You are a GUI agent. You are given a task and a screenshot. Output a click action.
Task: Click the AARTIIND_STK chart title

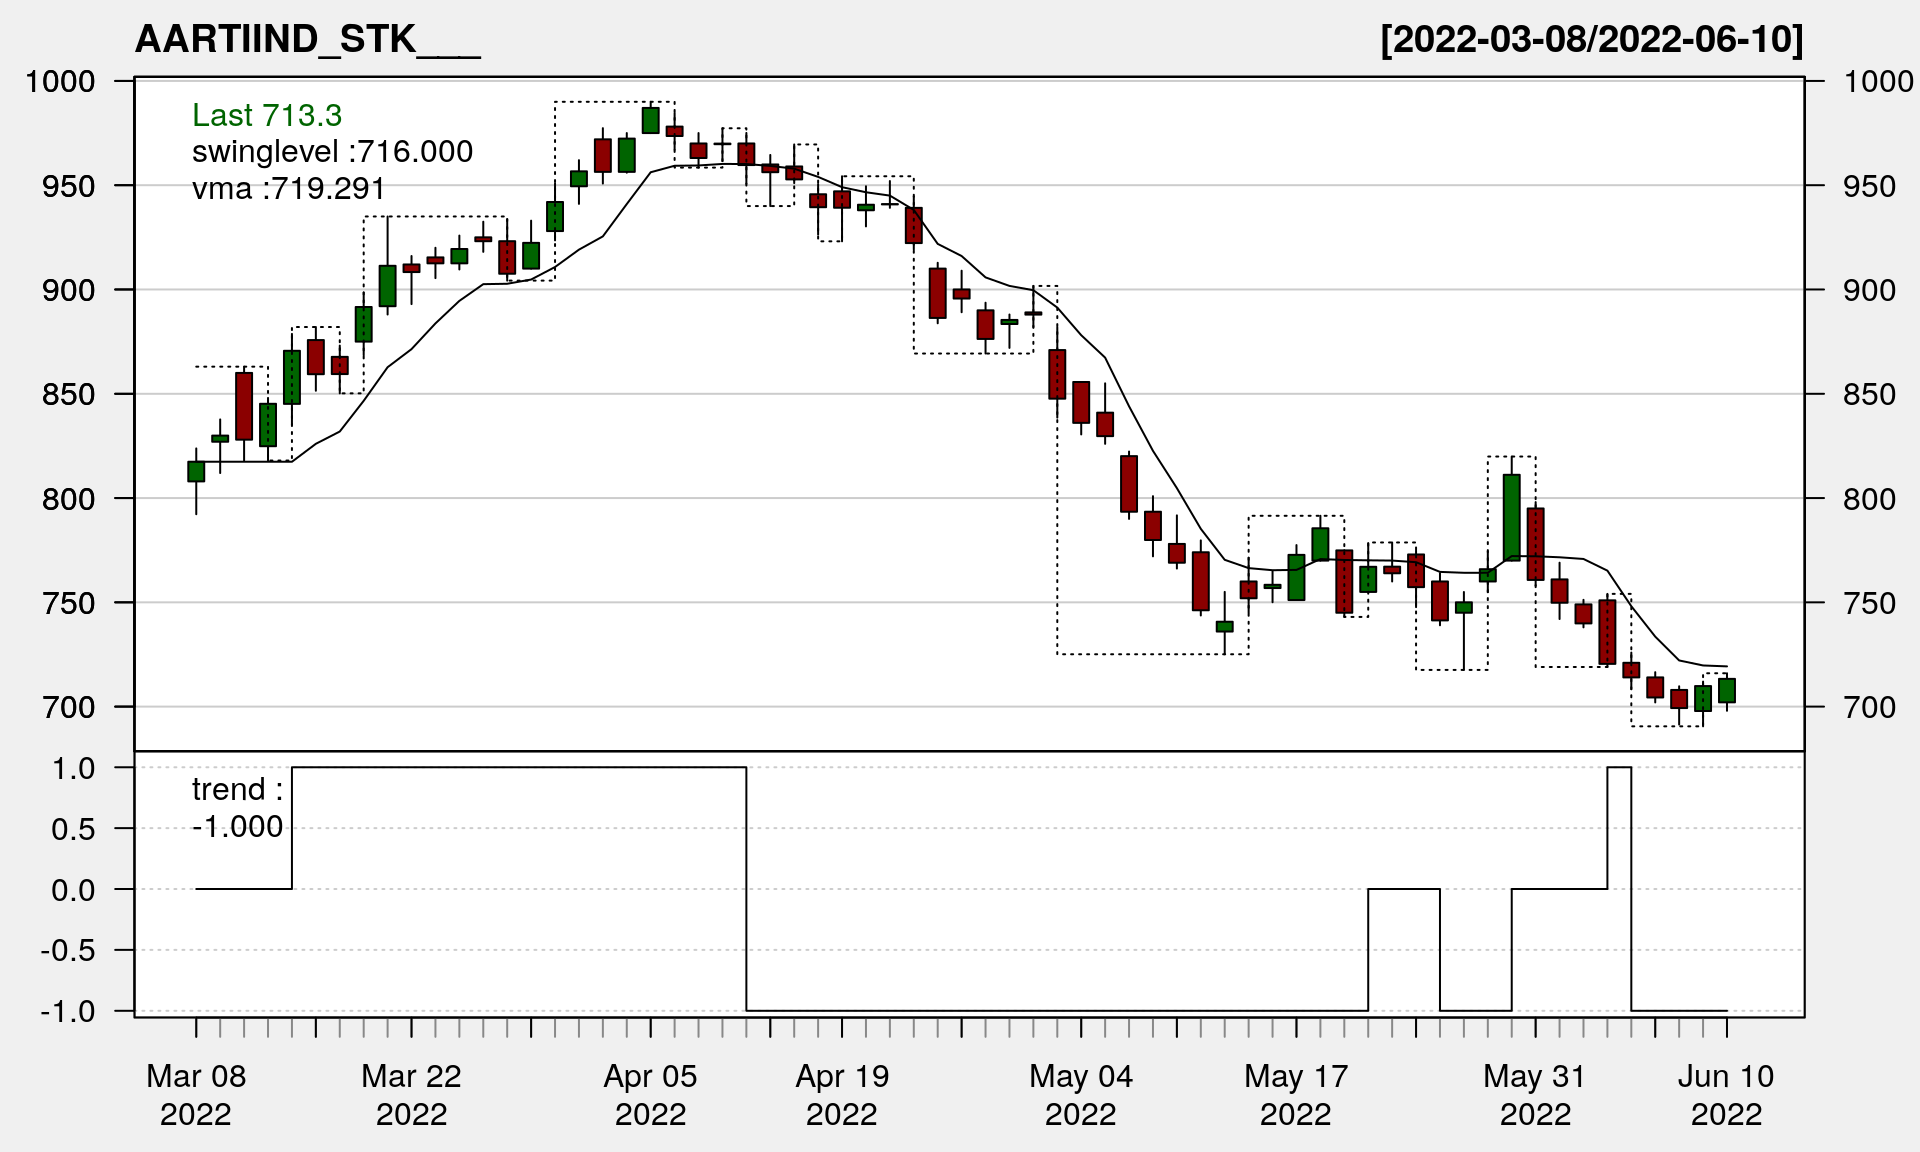pos(307,40)
